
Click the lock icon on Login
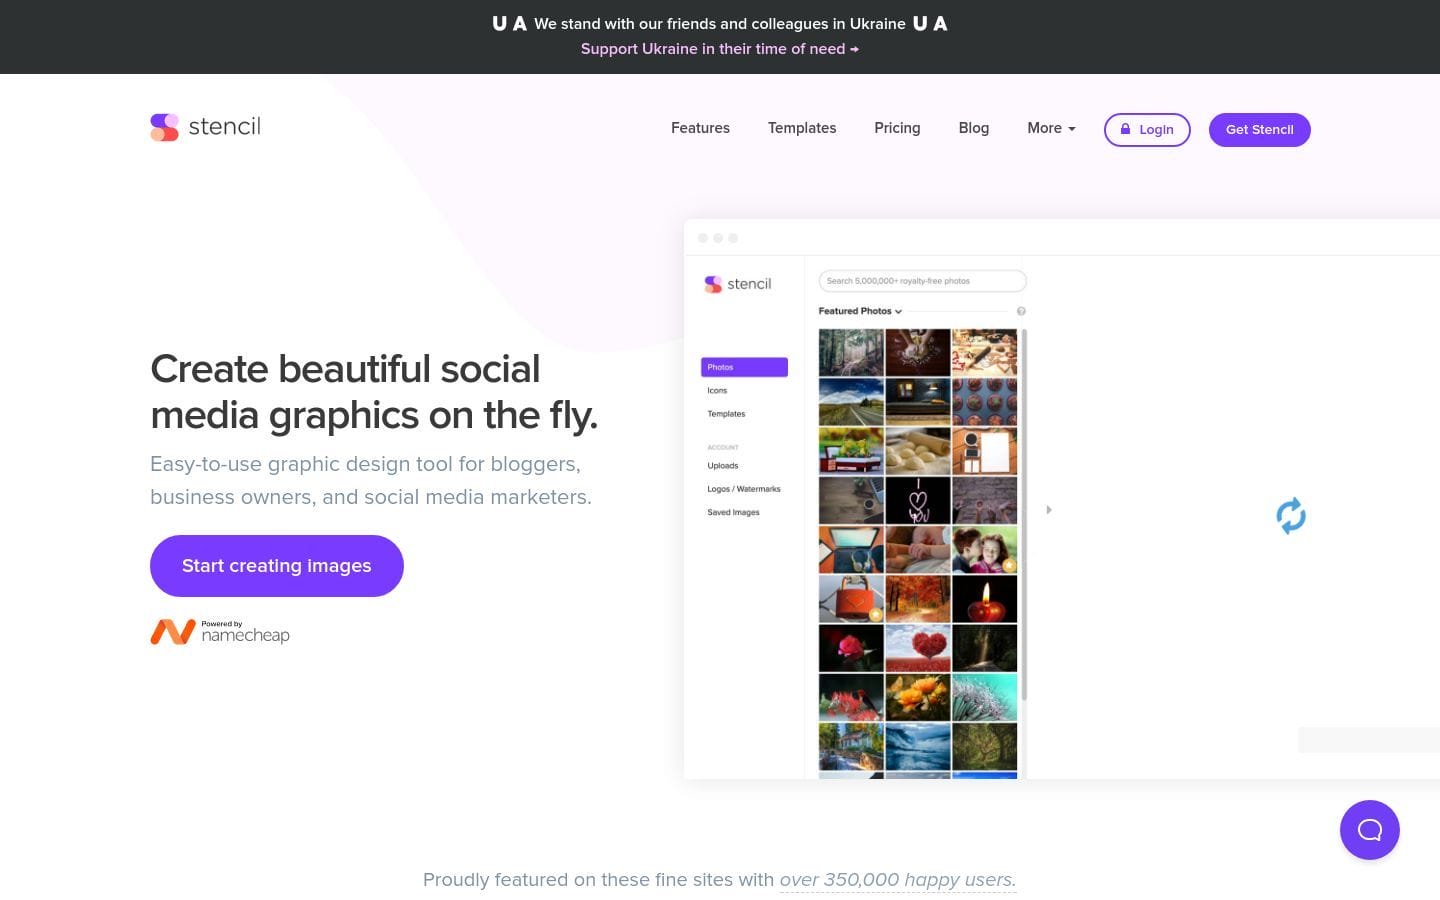(1125, 129)
